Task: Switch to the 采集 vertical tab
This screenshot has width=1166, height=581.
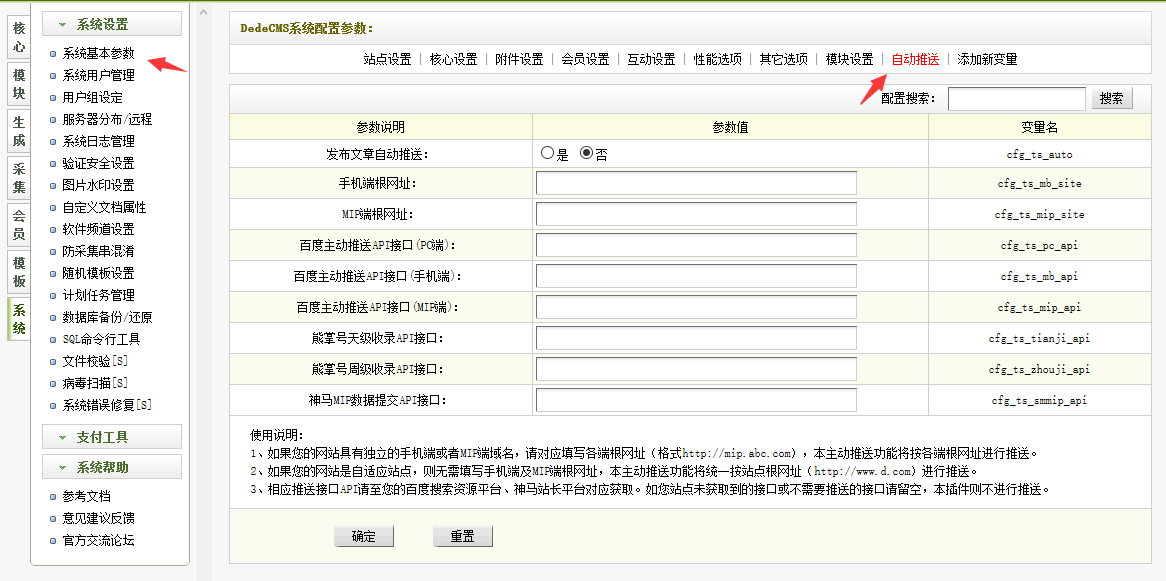Action: coord(19,178)
